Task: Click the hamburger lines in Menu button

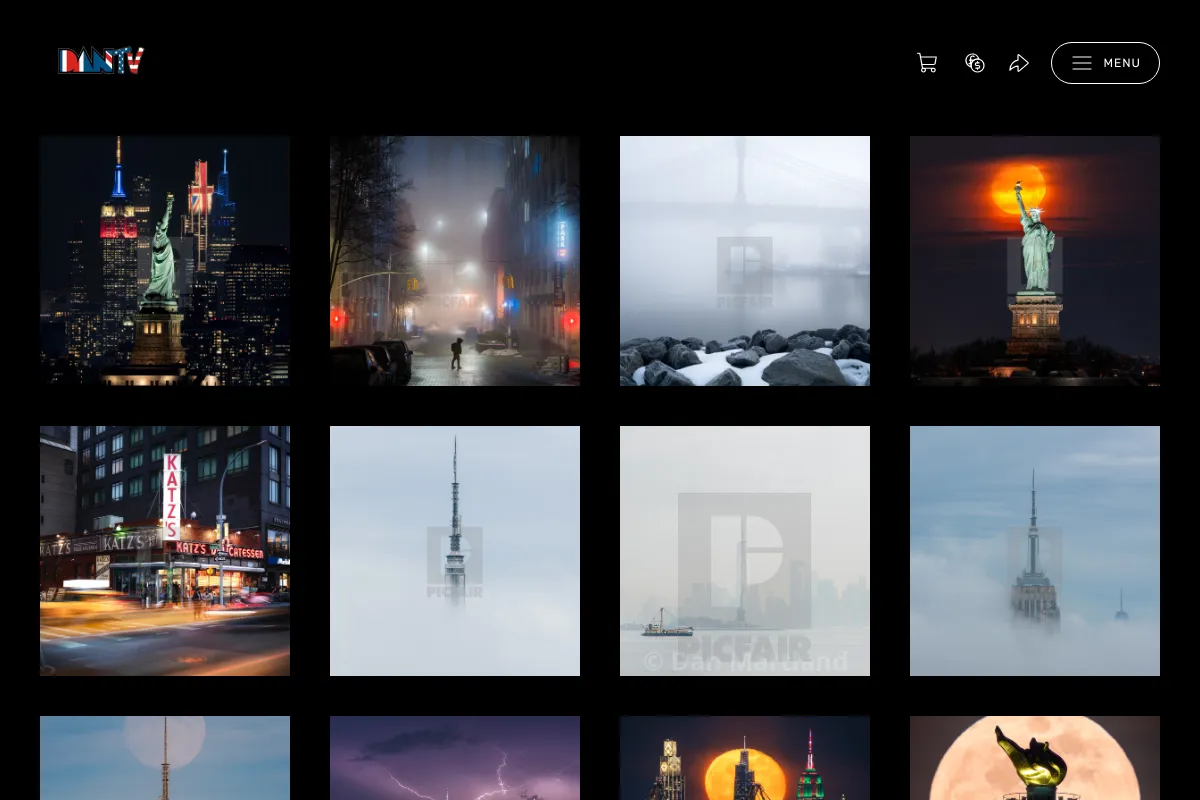Action: (x=1082, y=63)
